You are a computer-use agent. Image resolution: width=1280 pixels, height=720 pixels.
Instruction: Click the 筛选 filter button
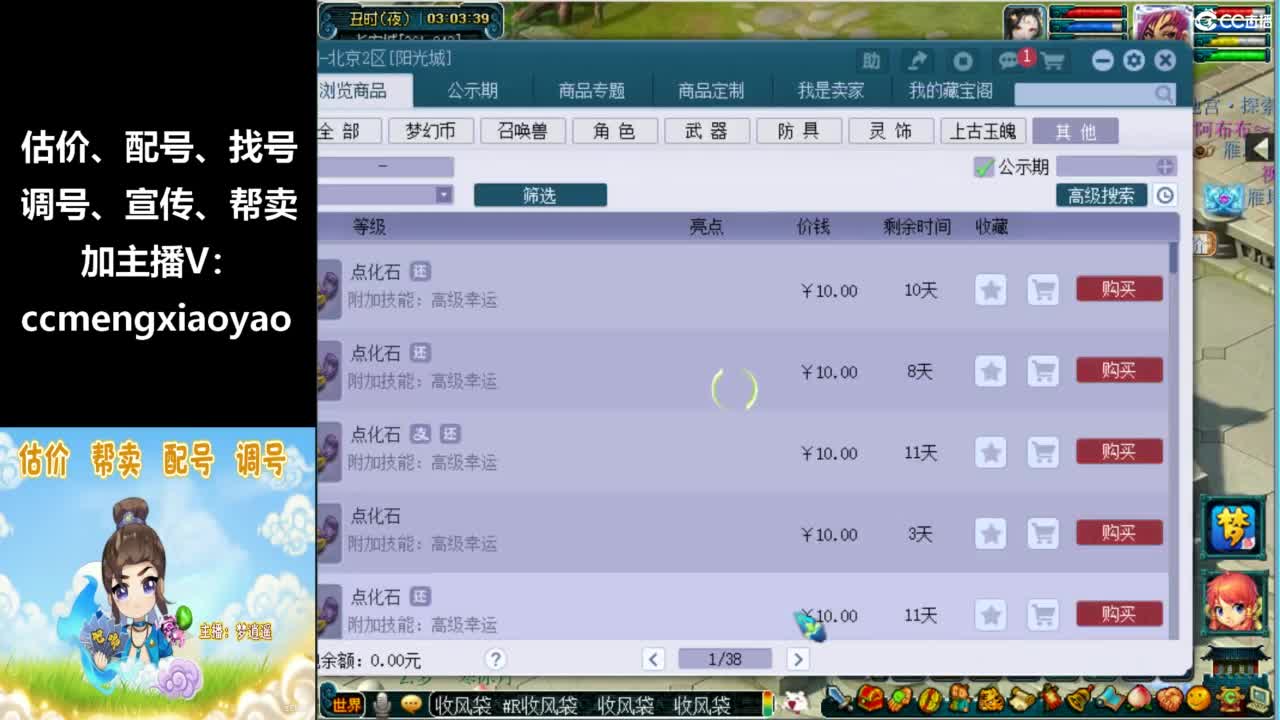tap(540, 195)
